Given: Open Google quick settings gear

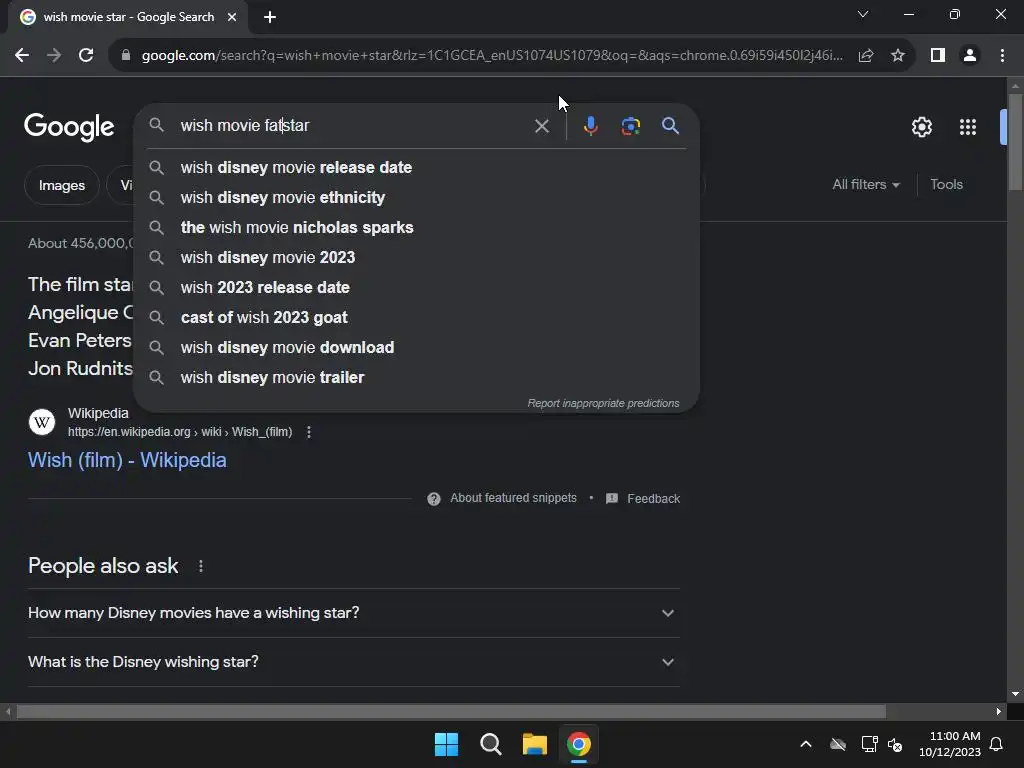Looking at the screenshot, I should pos(921,127).
